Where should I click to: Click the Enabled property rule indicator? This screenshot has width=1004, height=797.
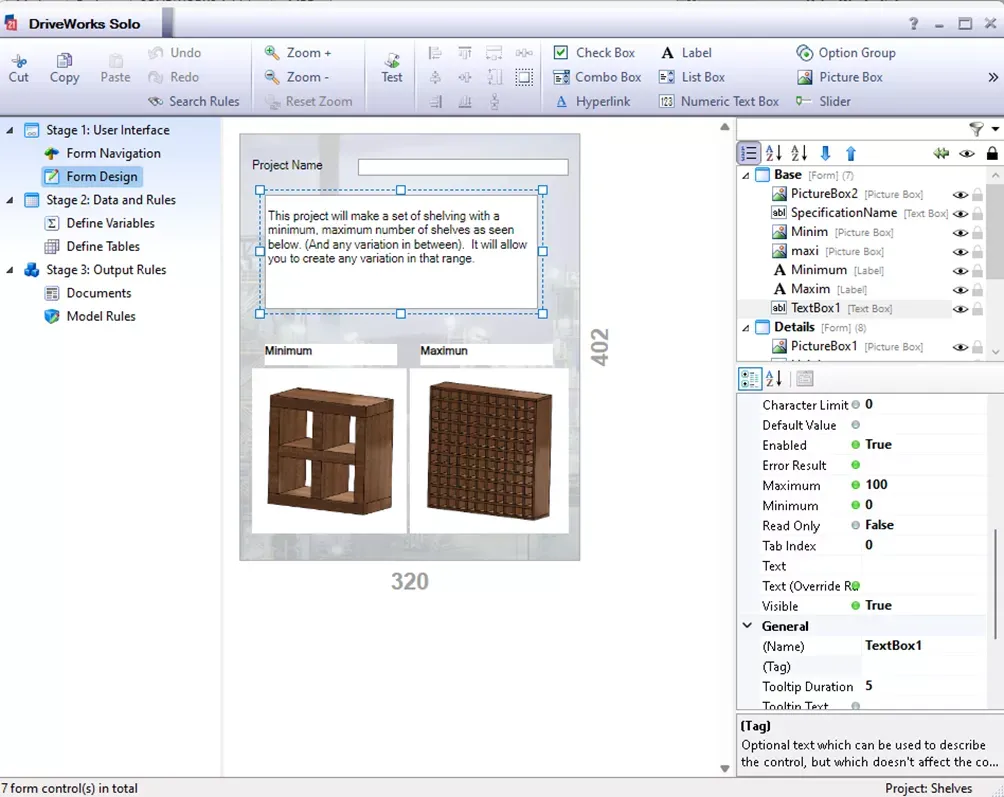pos(855,445)
